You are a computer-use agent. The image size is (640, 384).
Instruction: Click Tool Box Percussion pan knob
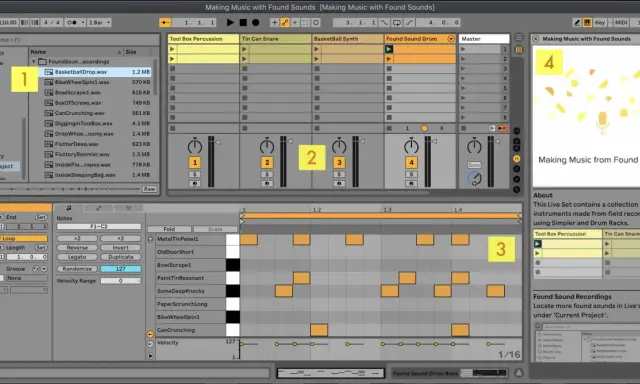pyautogui.click(x=195, y=146)
